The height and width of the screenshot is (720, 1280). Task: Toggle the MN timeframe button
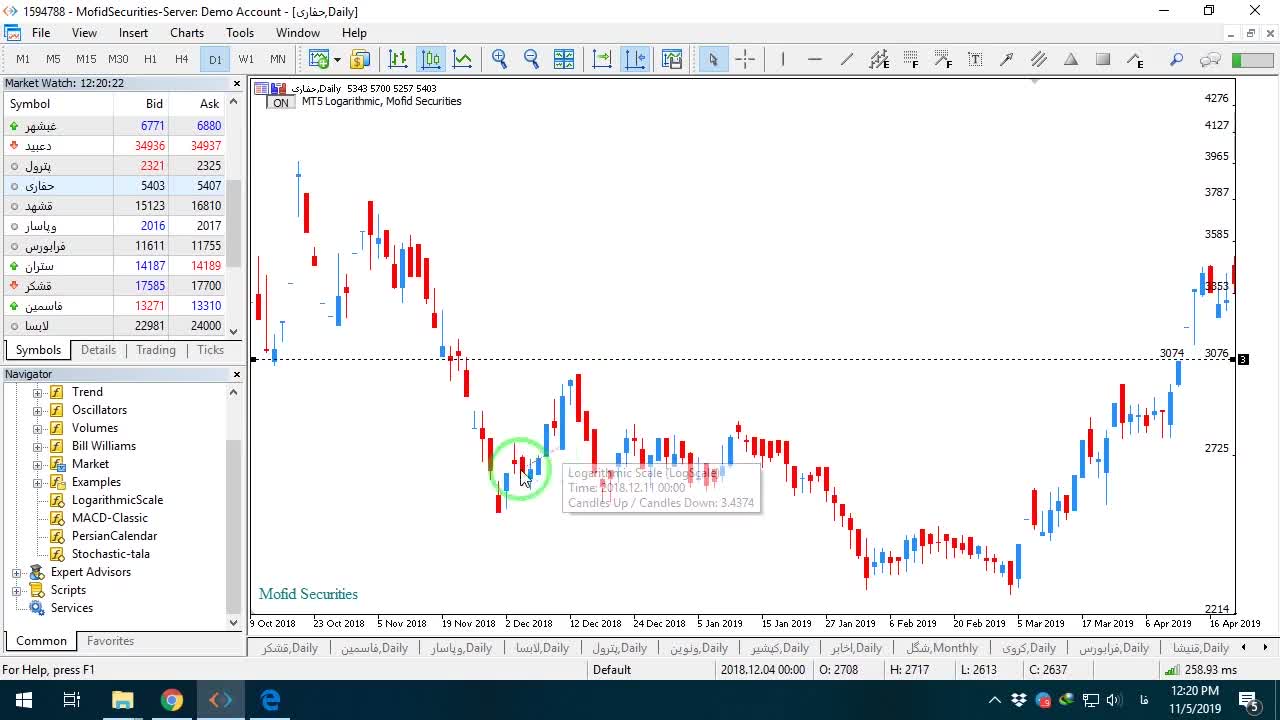(278, 59)
